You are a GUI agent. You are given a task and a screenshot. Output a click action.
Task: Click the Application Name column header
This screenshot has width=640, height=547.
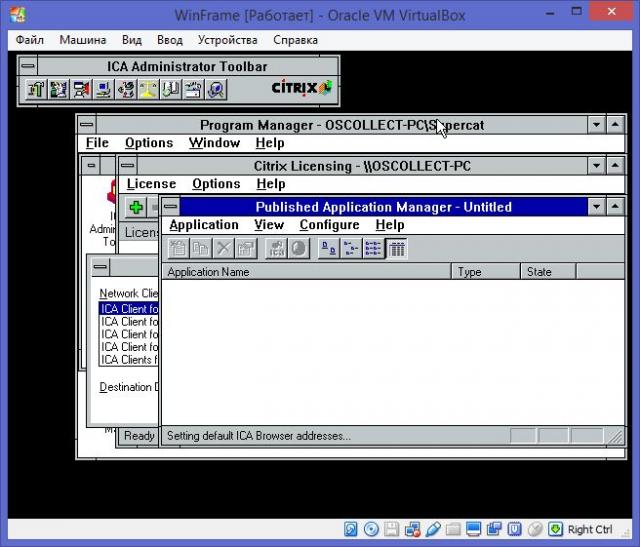pos(307,272)
